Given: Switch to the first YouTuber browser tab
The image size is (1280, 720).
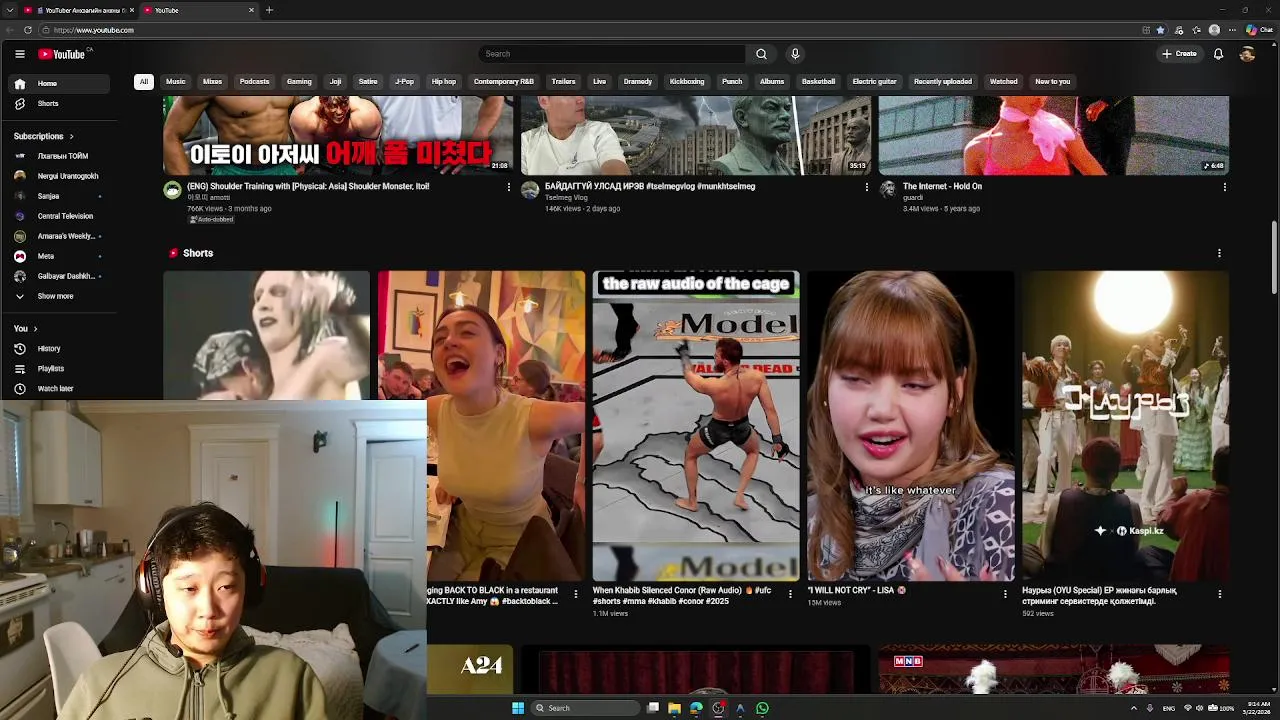Looking at the screenshot, I should [78, 10].
